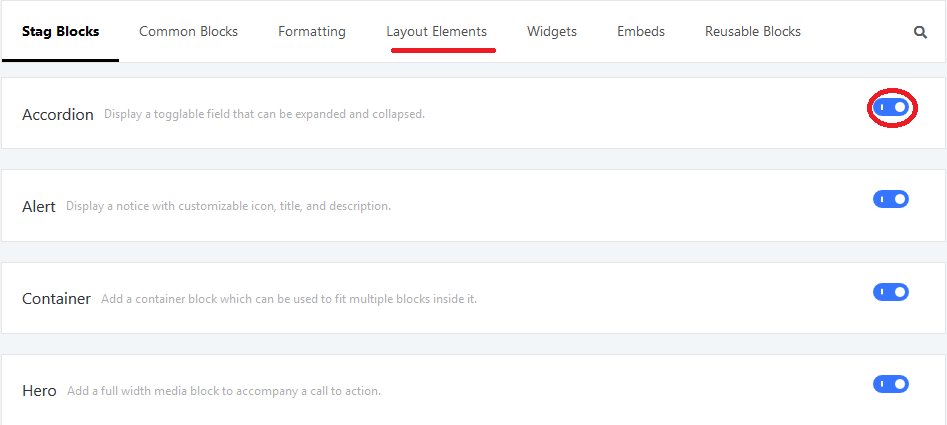Click the Accordion description text
Image resolution: width=947 pixels, height=425 pixels.
click(x=265, y=114)
